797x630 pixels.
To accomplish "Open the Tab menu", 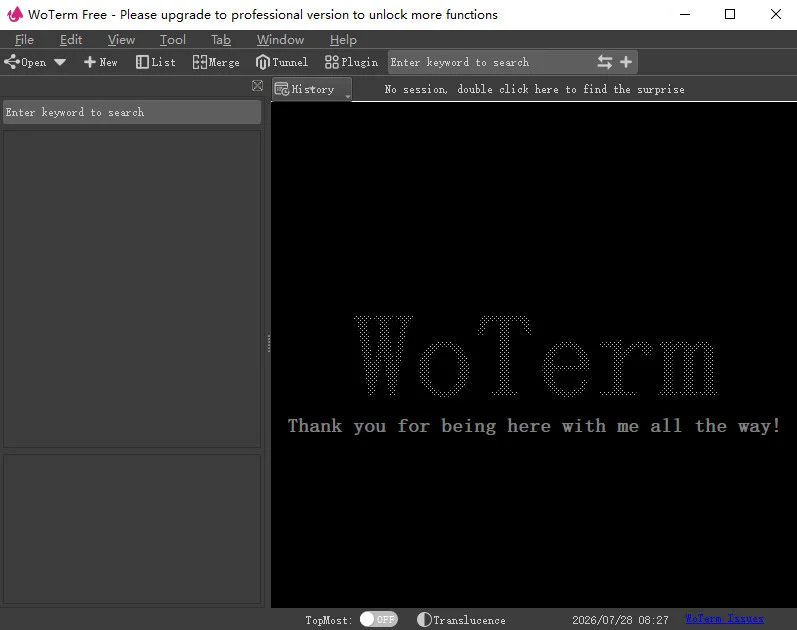I will pyautogui.click(x=221, y=40).
